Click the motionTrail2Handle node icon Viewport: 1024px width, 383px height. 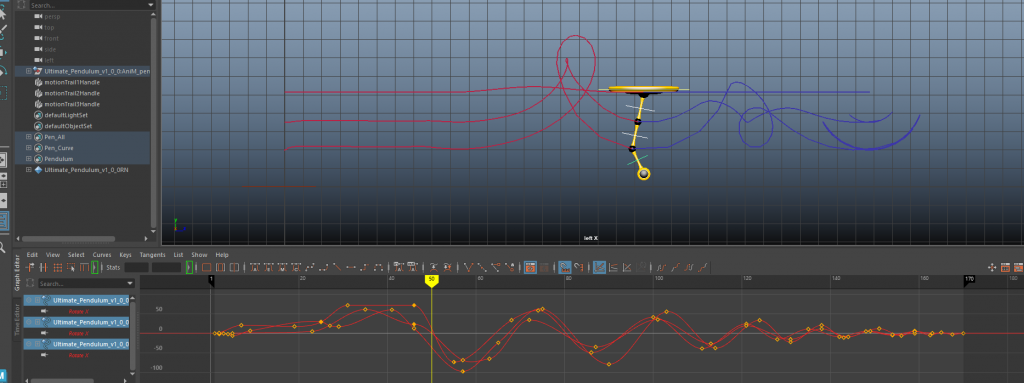point(38,93)
